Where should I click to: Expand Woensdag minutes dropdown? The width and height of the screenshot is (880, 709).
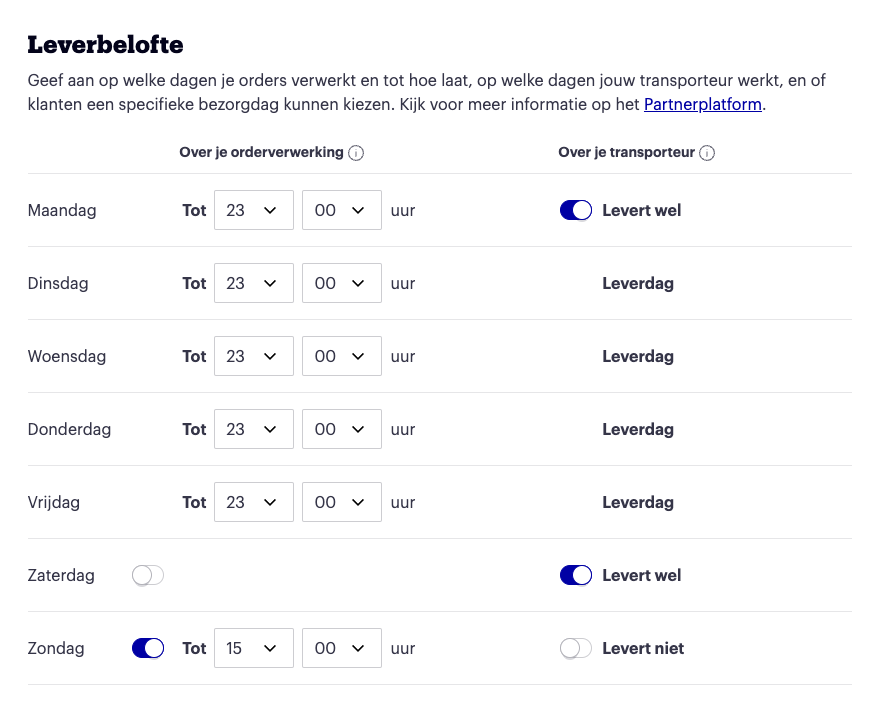point(342,356)
